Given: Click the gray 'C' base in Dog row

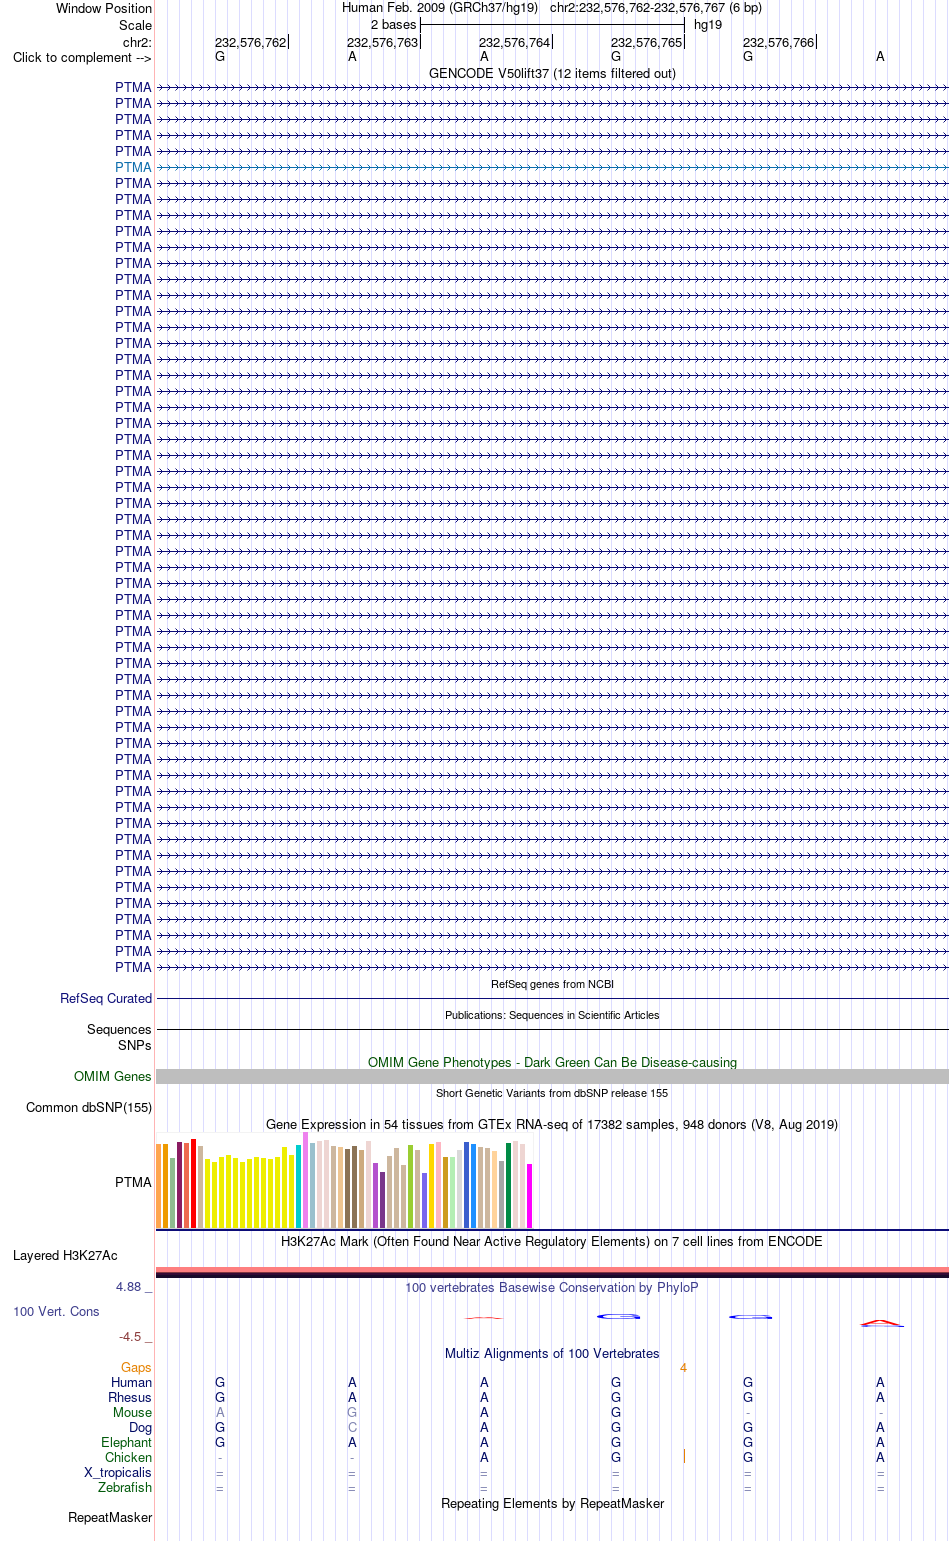Looking at the screenshot, I should [x=352, y=1427].
